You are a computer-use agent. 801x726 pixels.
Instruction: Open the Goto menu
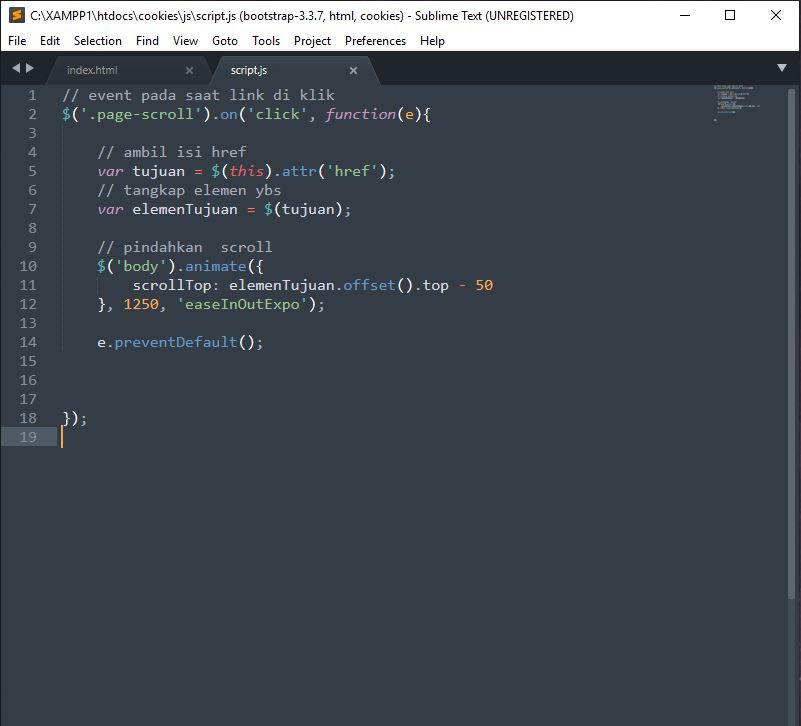coord(225,41)
